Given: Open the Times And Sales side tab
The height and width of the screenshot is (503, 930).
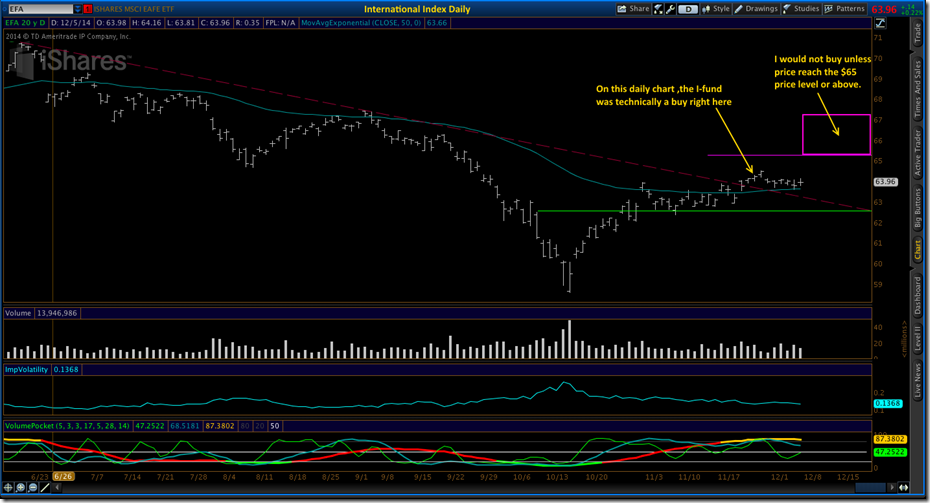Looking at the screenshot, I should pyautogui.click(x=918, y=89).
